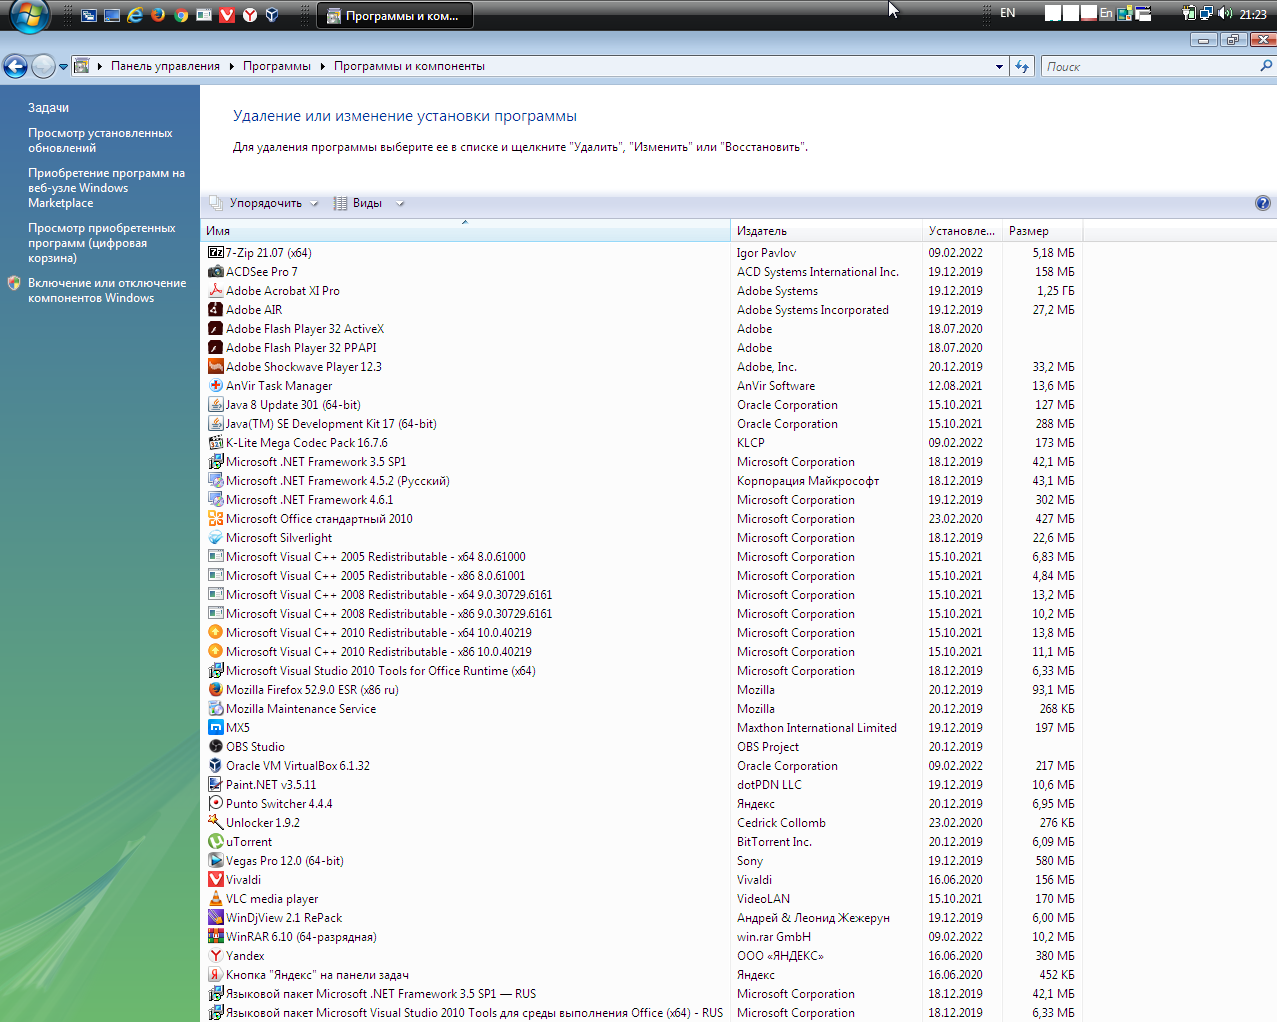
Task: Select Unlocker 1.9.2 in the list
Action: pos(641,823)
